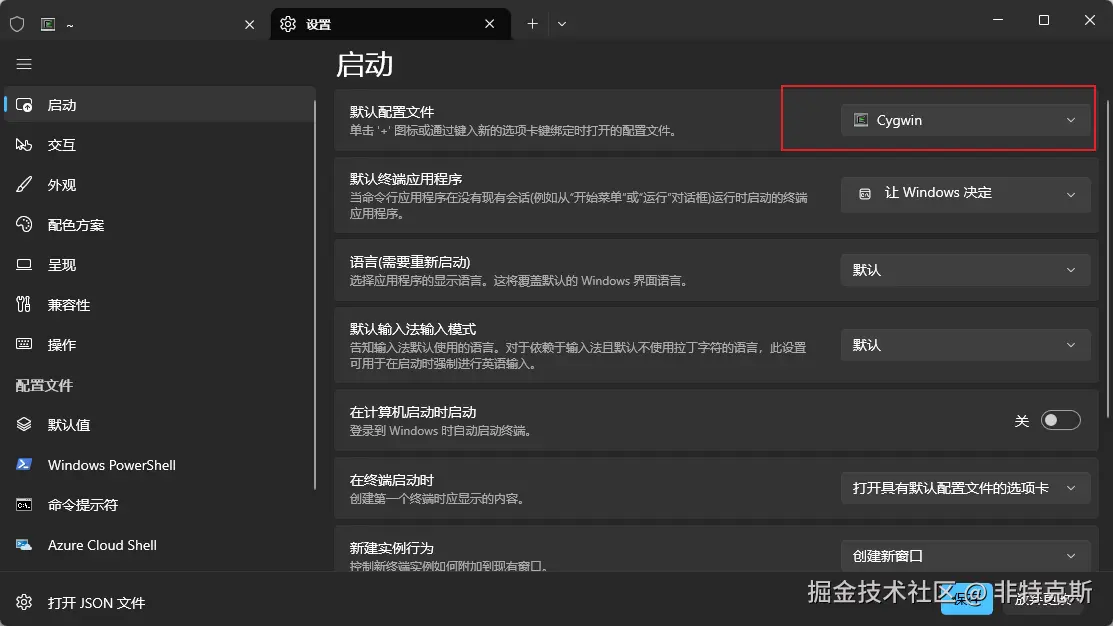1113x626 pixels.
Task: Click the sidebar navigation scrollbar
Action: (314, 295)
